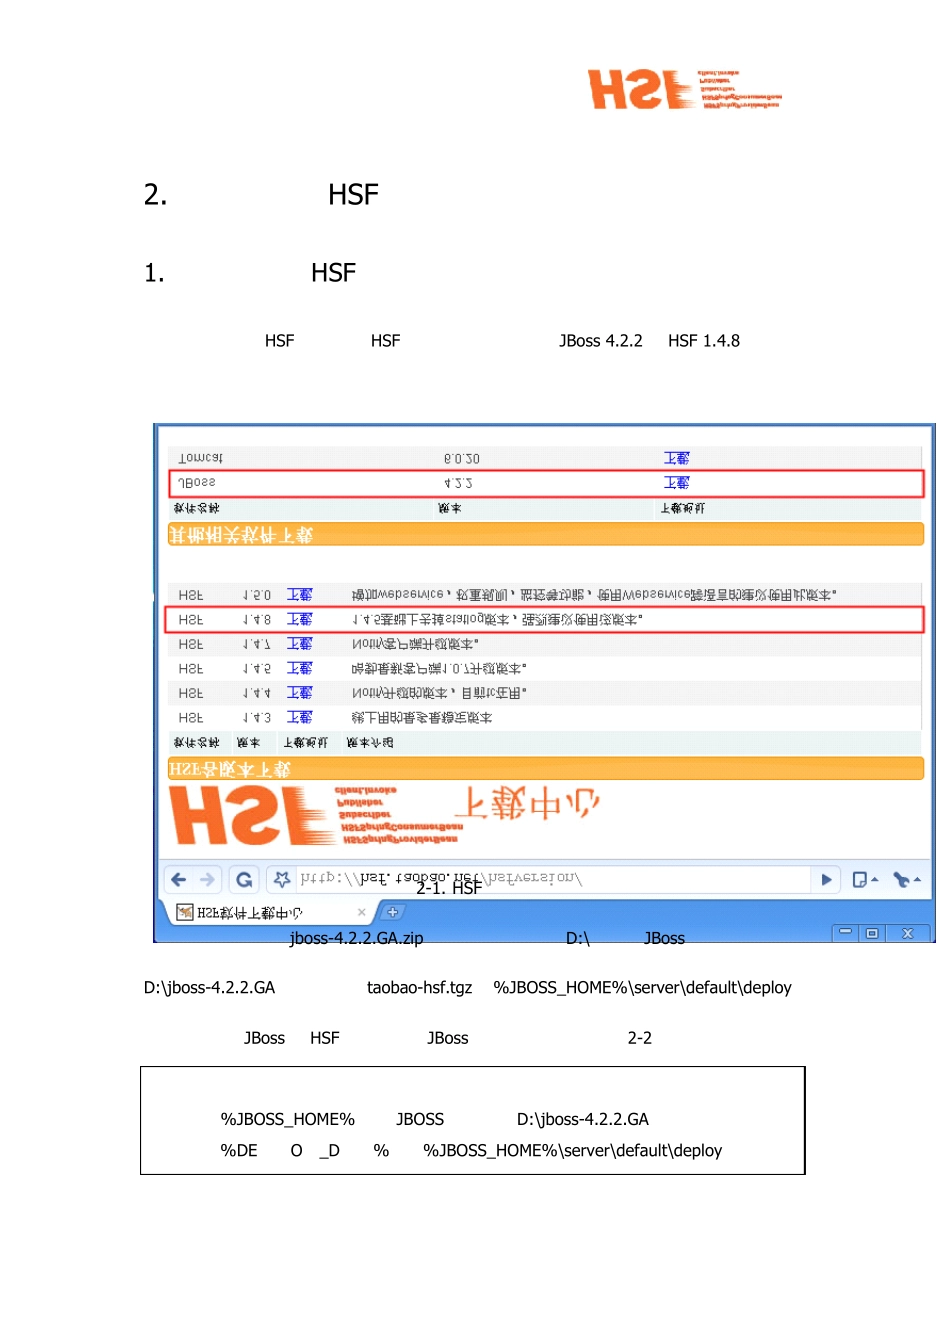Close the embedded browser window

click(x=908, y=932)
